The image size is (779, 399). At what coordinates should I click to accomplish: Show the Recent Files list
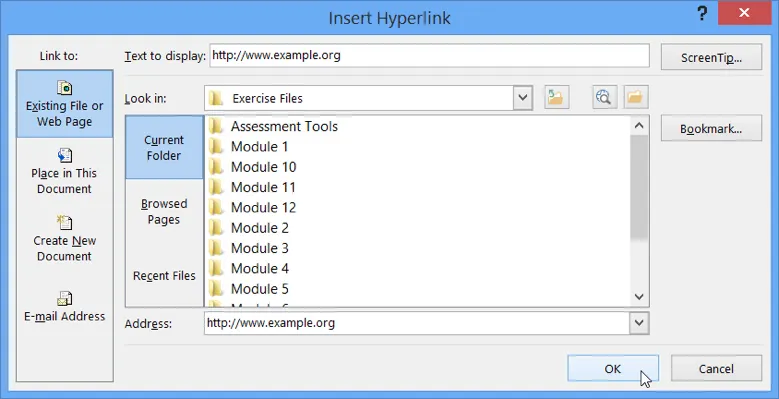(164, 276)
